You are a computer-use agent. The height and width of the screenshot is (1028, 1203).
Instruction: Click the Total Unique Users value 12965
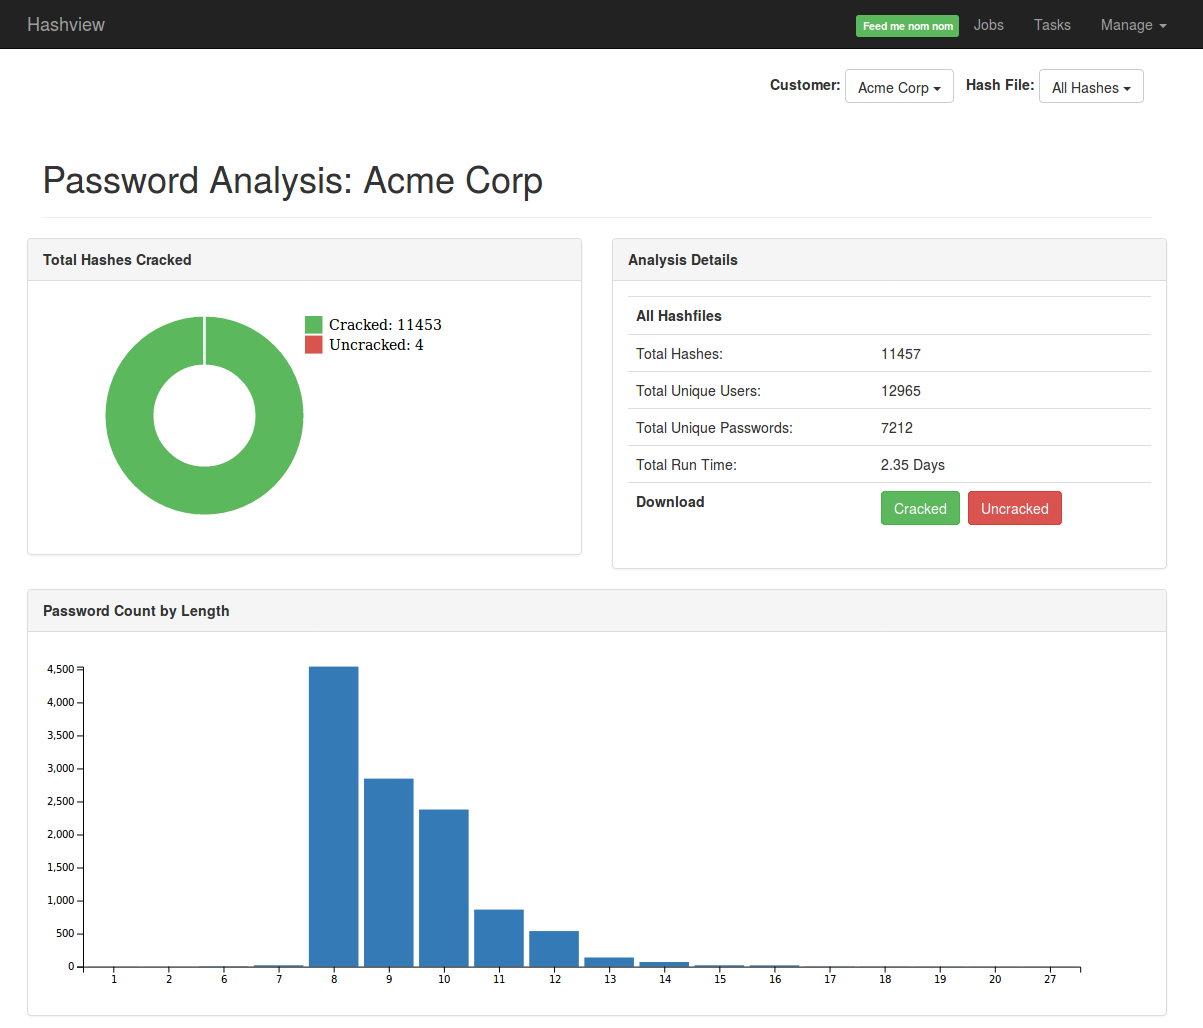tap(900, 391)
